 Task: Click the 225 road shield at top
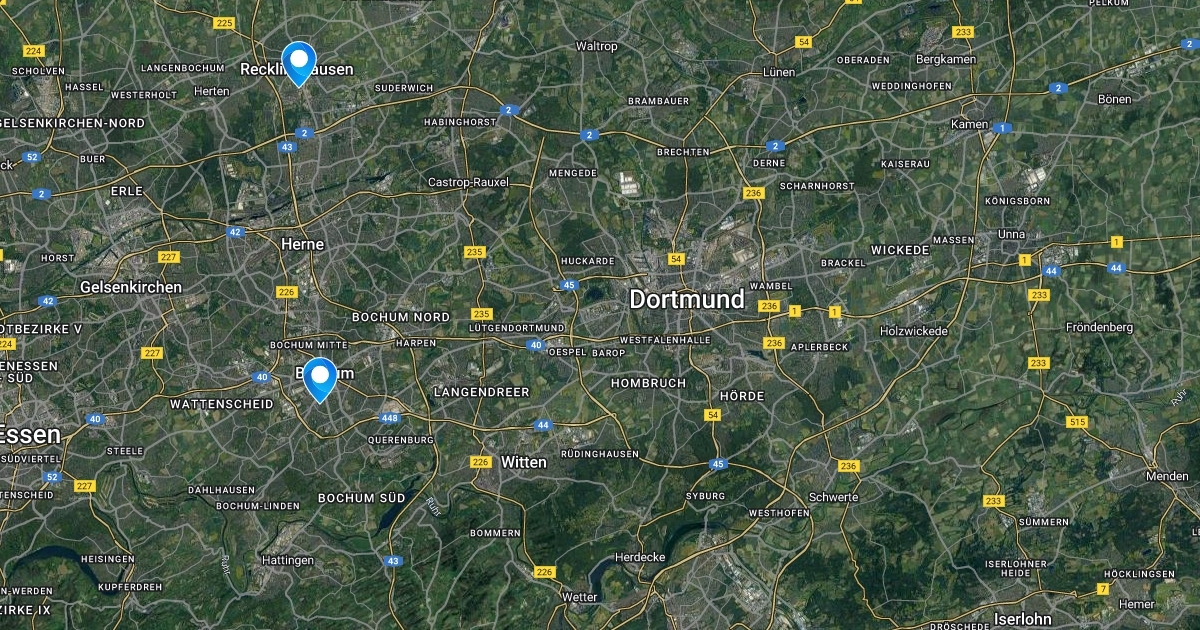(x=224, y=23)
